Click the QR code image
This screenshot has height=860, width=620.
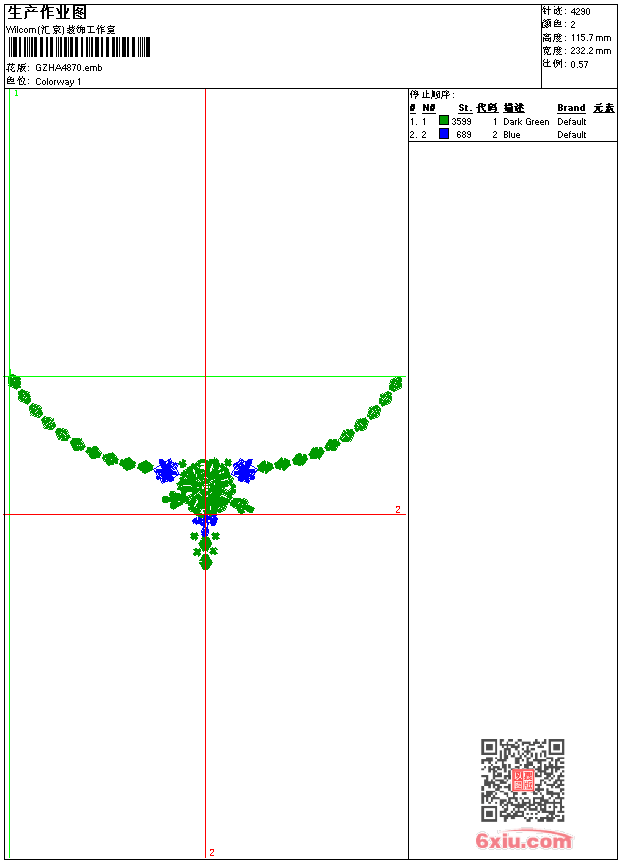point(522,780)
